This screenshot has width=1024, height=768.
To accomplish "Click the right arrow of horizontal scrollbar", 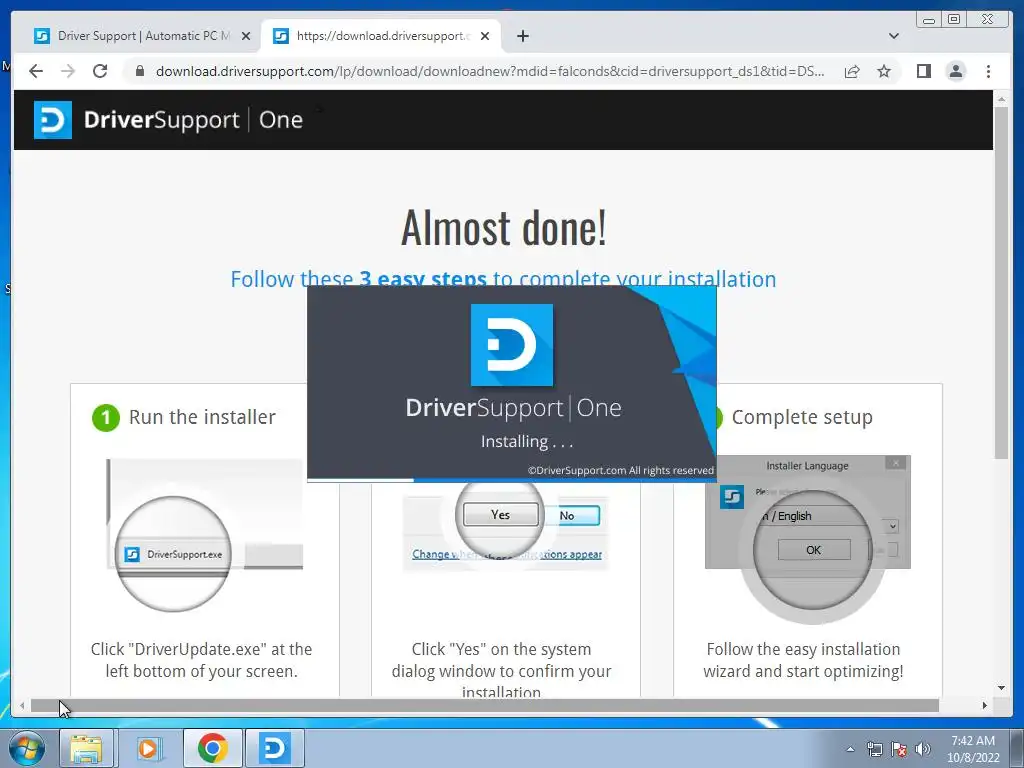I will [x=985, y=705].
